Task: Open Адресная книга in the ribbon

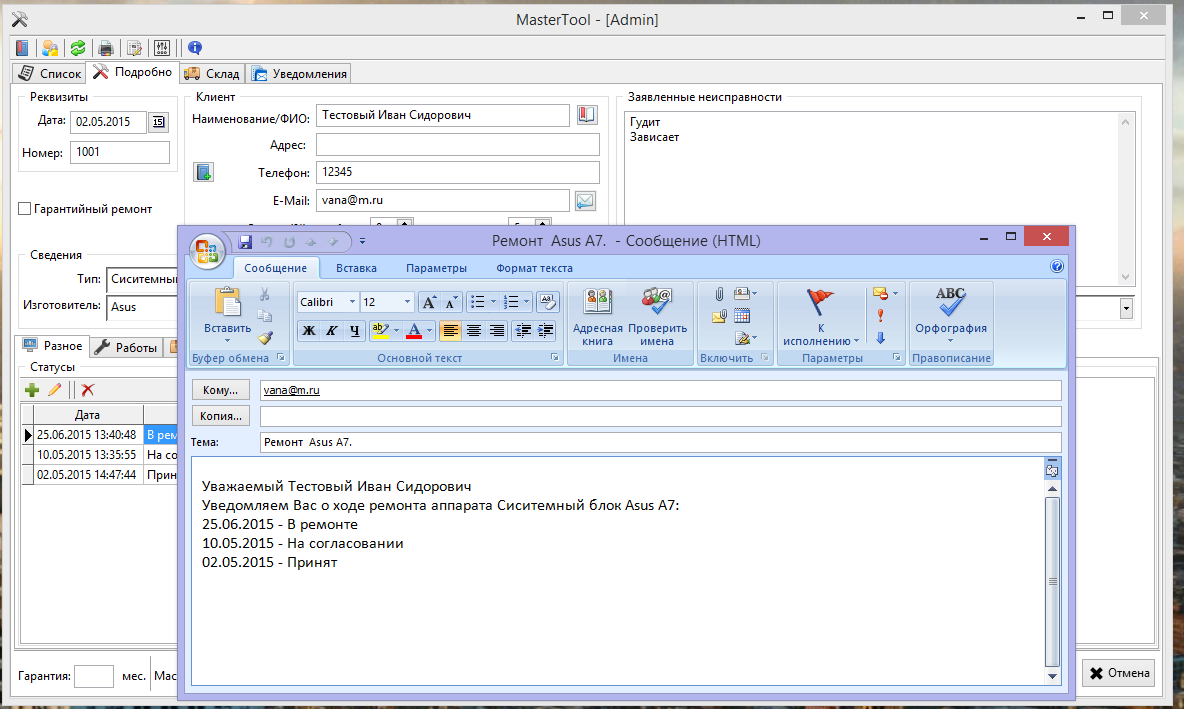Action: [x=597, y=317]
